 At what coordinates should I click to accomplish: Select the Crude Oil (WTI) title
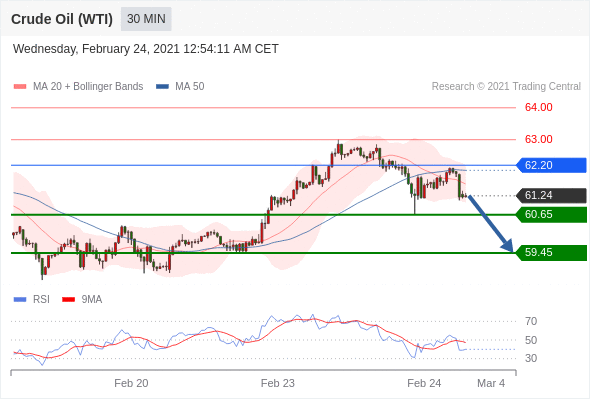point(62,19)
